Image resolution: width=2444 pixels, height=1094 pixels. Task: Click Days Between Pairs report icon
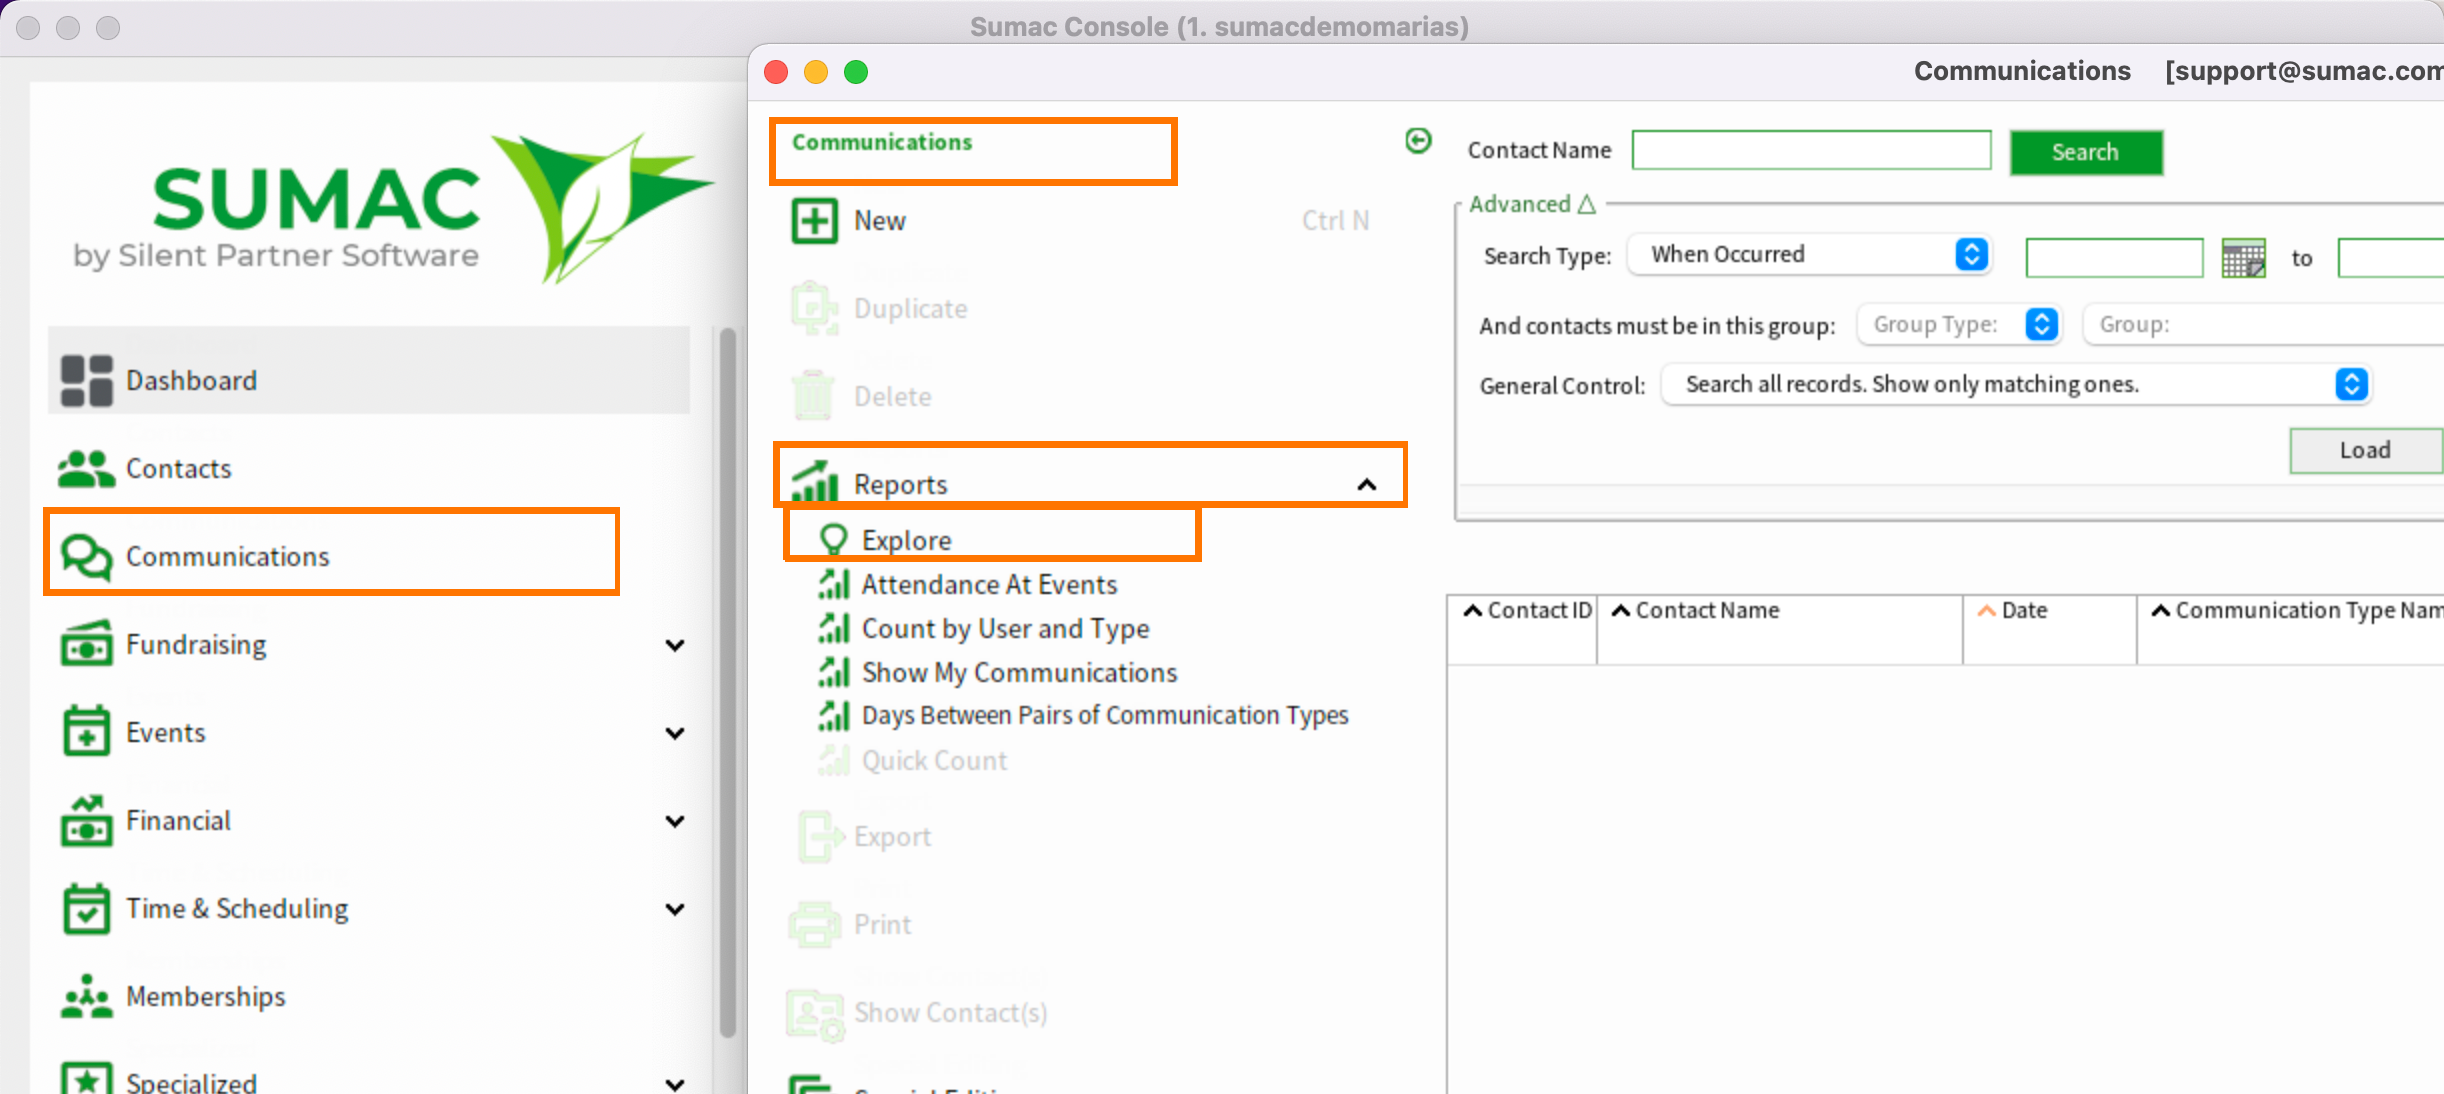point(833,715)
